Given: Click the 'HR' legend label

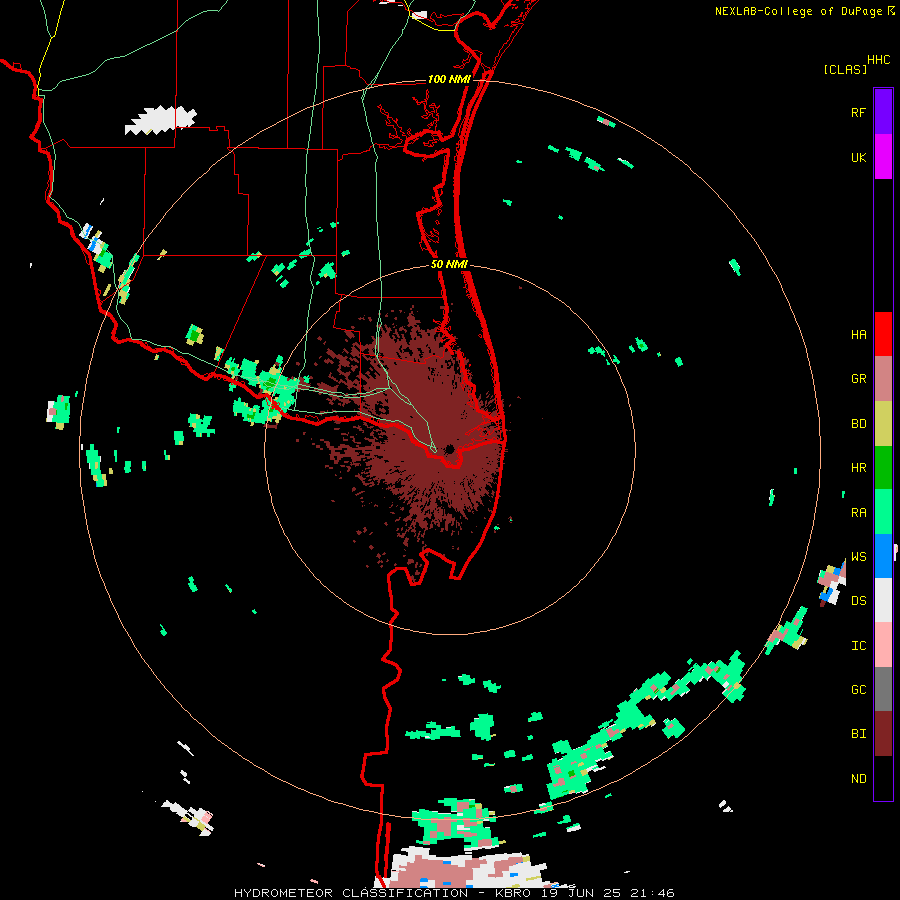Looking at the screenshot, I should [858, 468].
